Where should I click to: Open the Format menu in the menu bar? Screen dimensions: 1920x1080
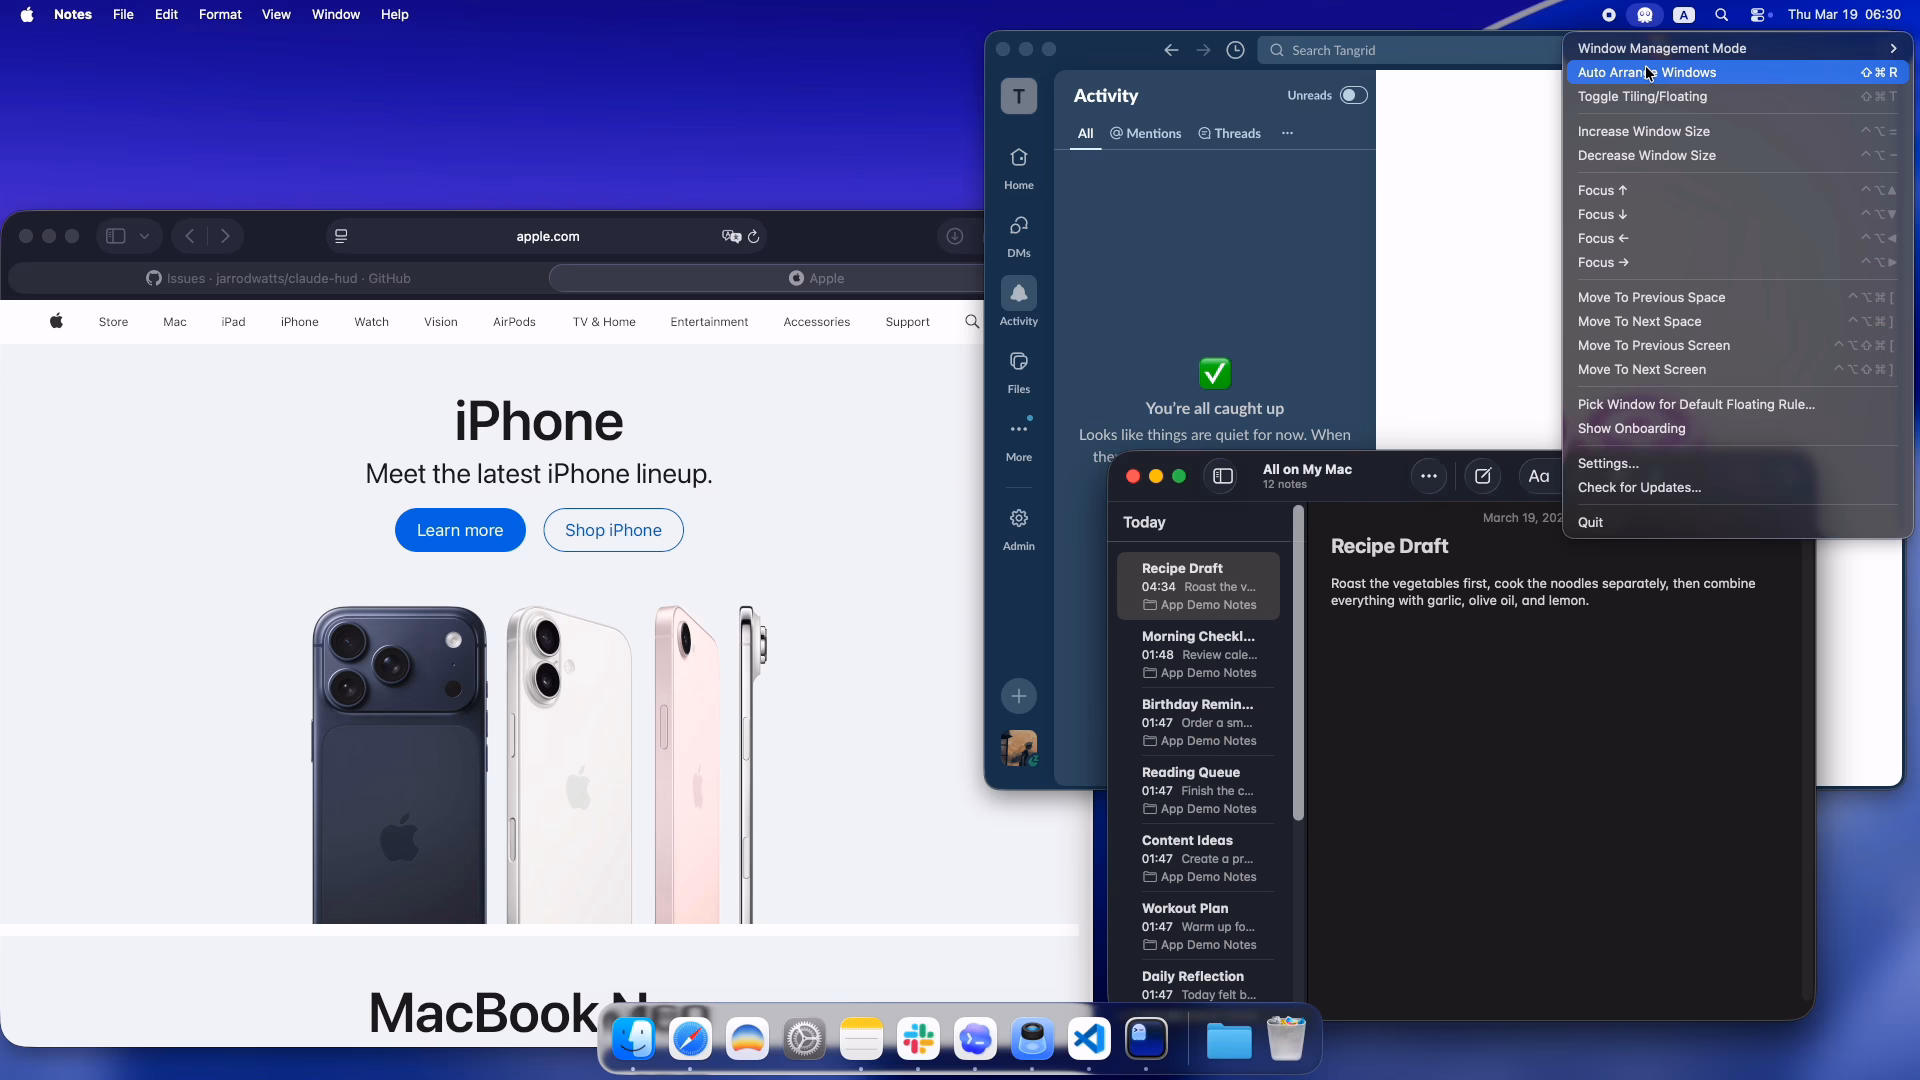click(x=220, y=14)
